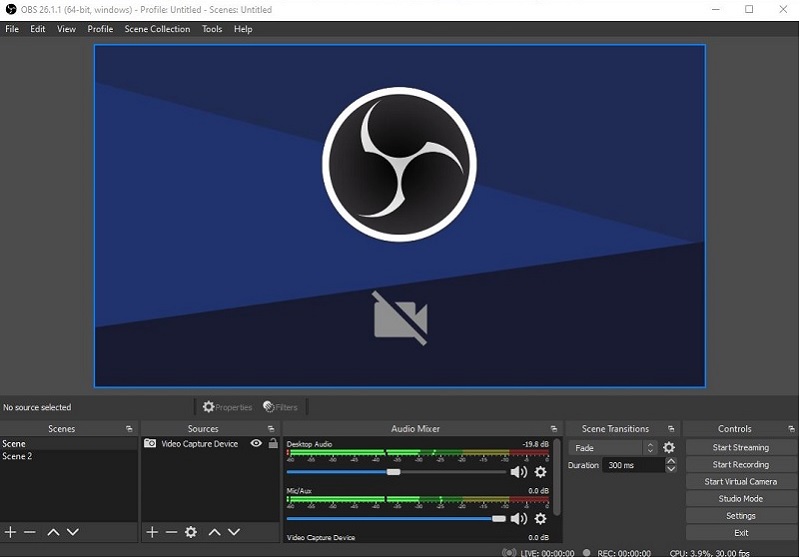
Task: Open the View menu
Action: pyautogui.click(x=66, y=29)
